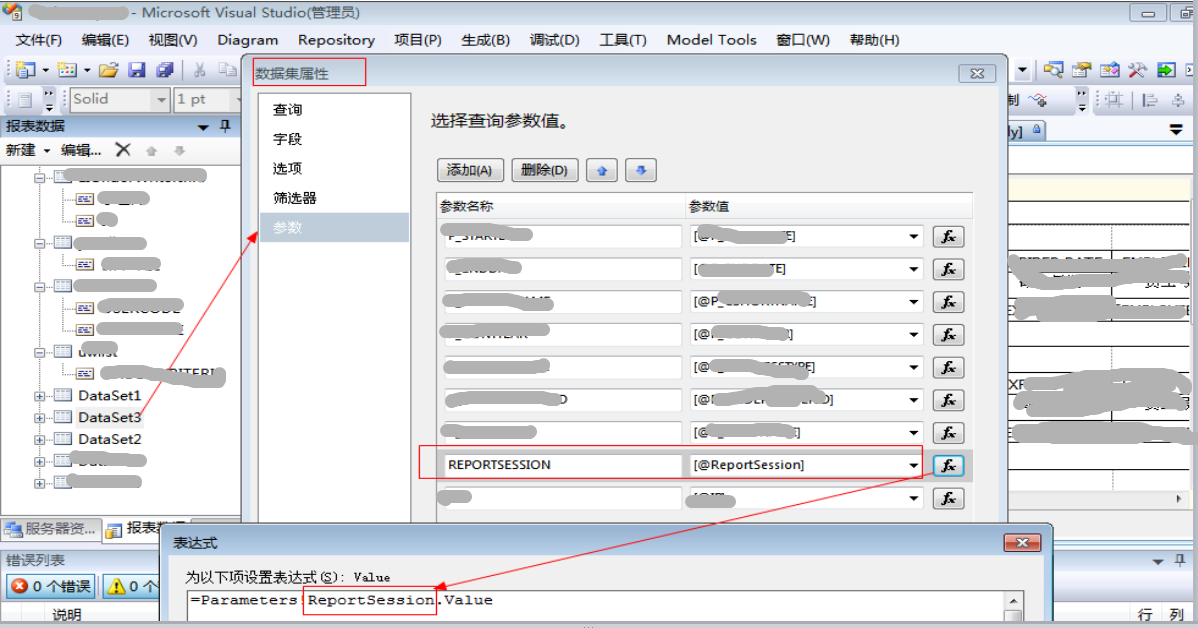
Task: Open the Repository menu
Action: point(336,40)
